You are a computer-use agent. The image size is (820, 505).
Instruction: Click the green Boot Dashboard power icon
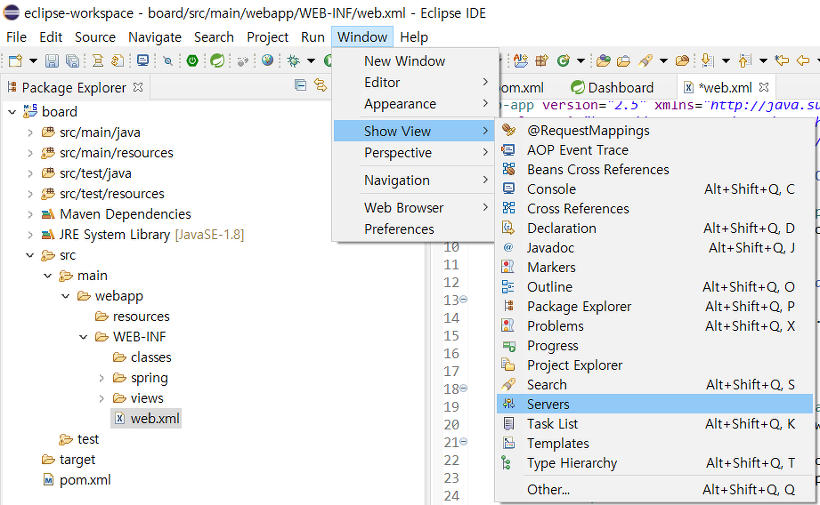[192, 61]
